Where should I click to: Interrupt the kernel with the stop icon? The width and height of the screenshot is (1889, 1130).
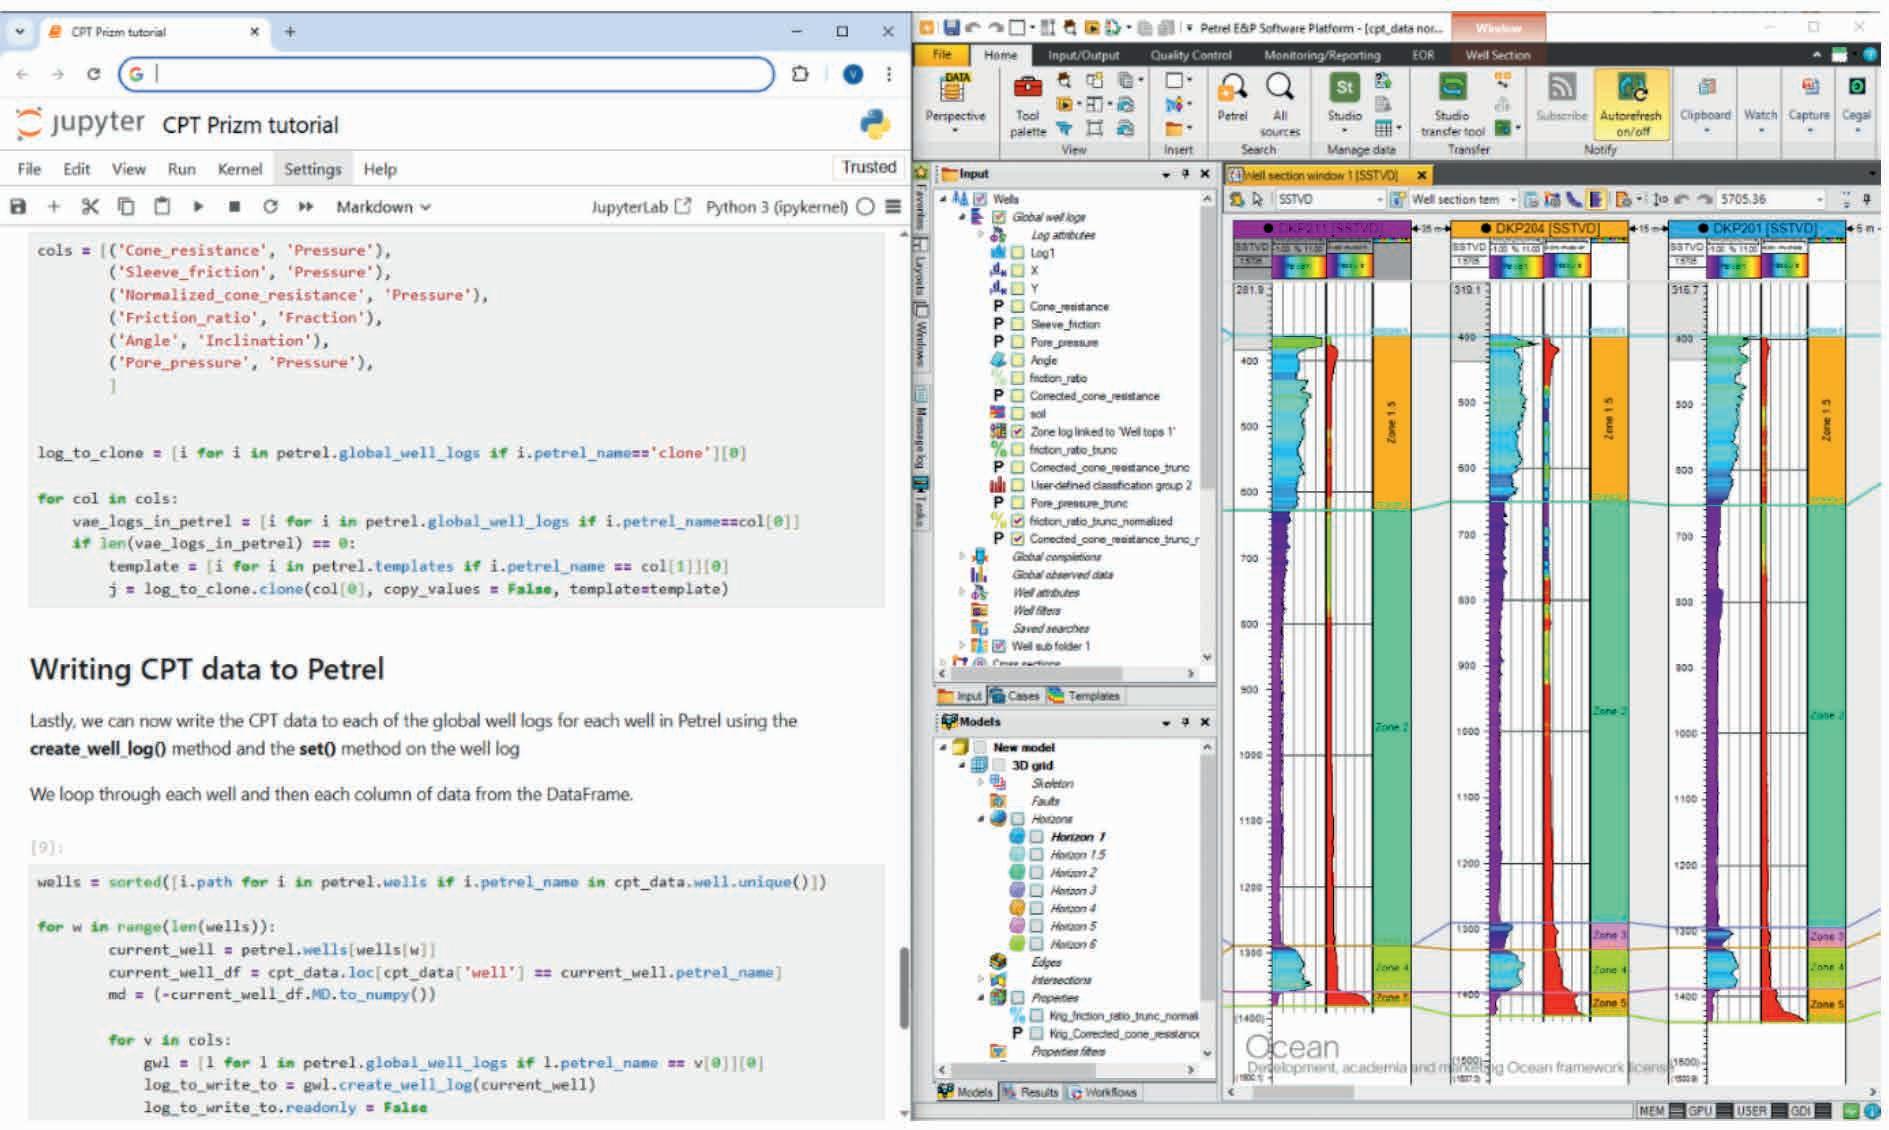pyautogui.click(x=234, y=207)
